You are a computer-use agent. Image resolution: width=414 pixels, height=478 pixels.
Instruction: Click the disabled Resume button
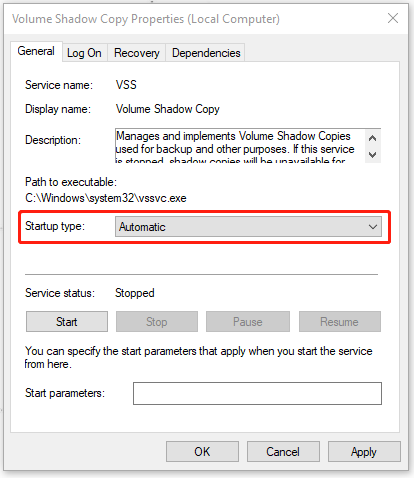(x=340, y=322)
